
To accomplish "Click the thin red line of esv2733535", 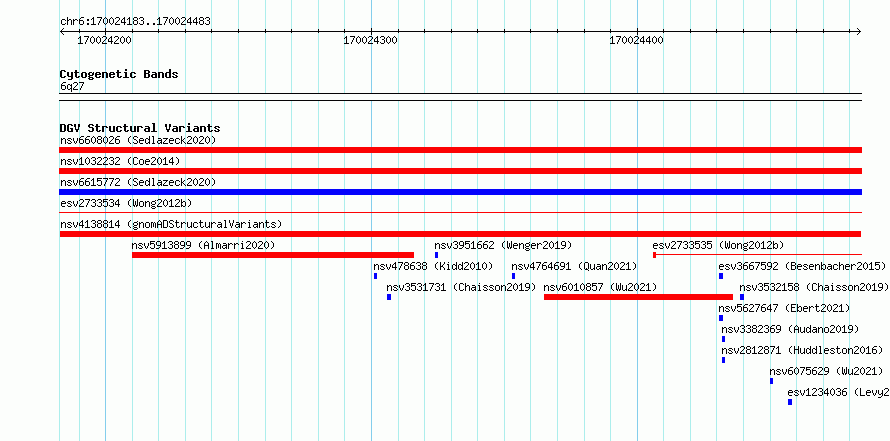I will click(758, 255).
